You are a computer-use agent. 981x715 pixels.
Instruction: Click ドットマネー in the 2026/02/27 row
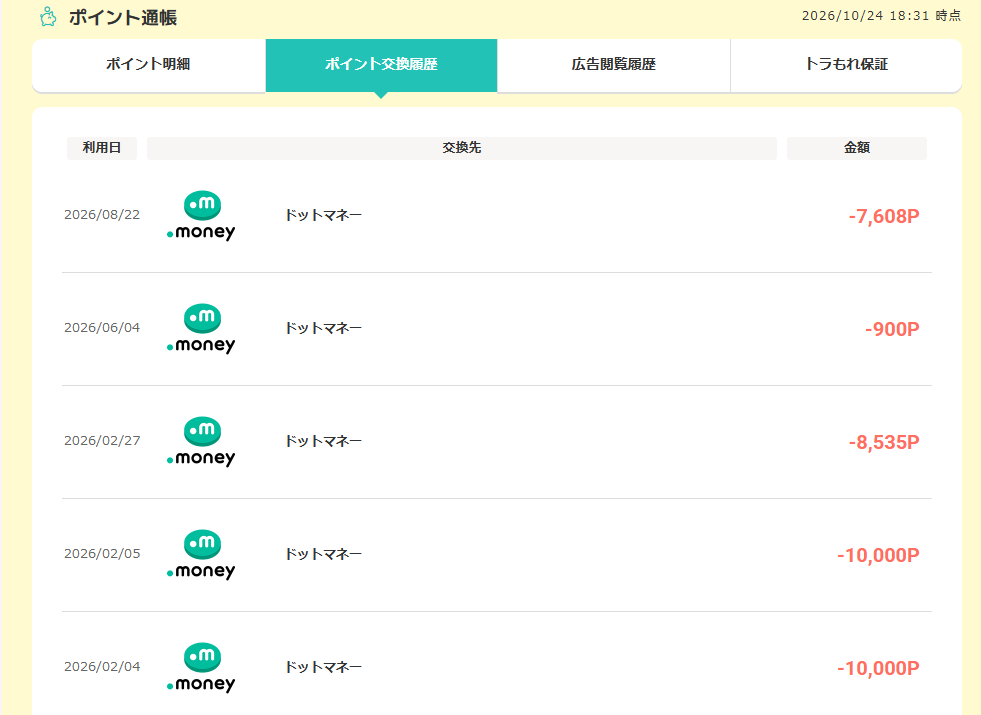[x=323, y=442]
